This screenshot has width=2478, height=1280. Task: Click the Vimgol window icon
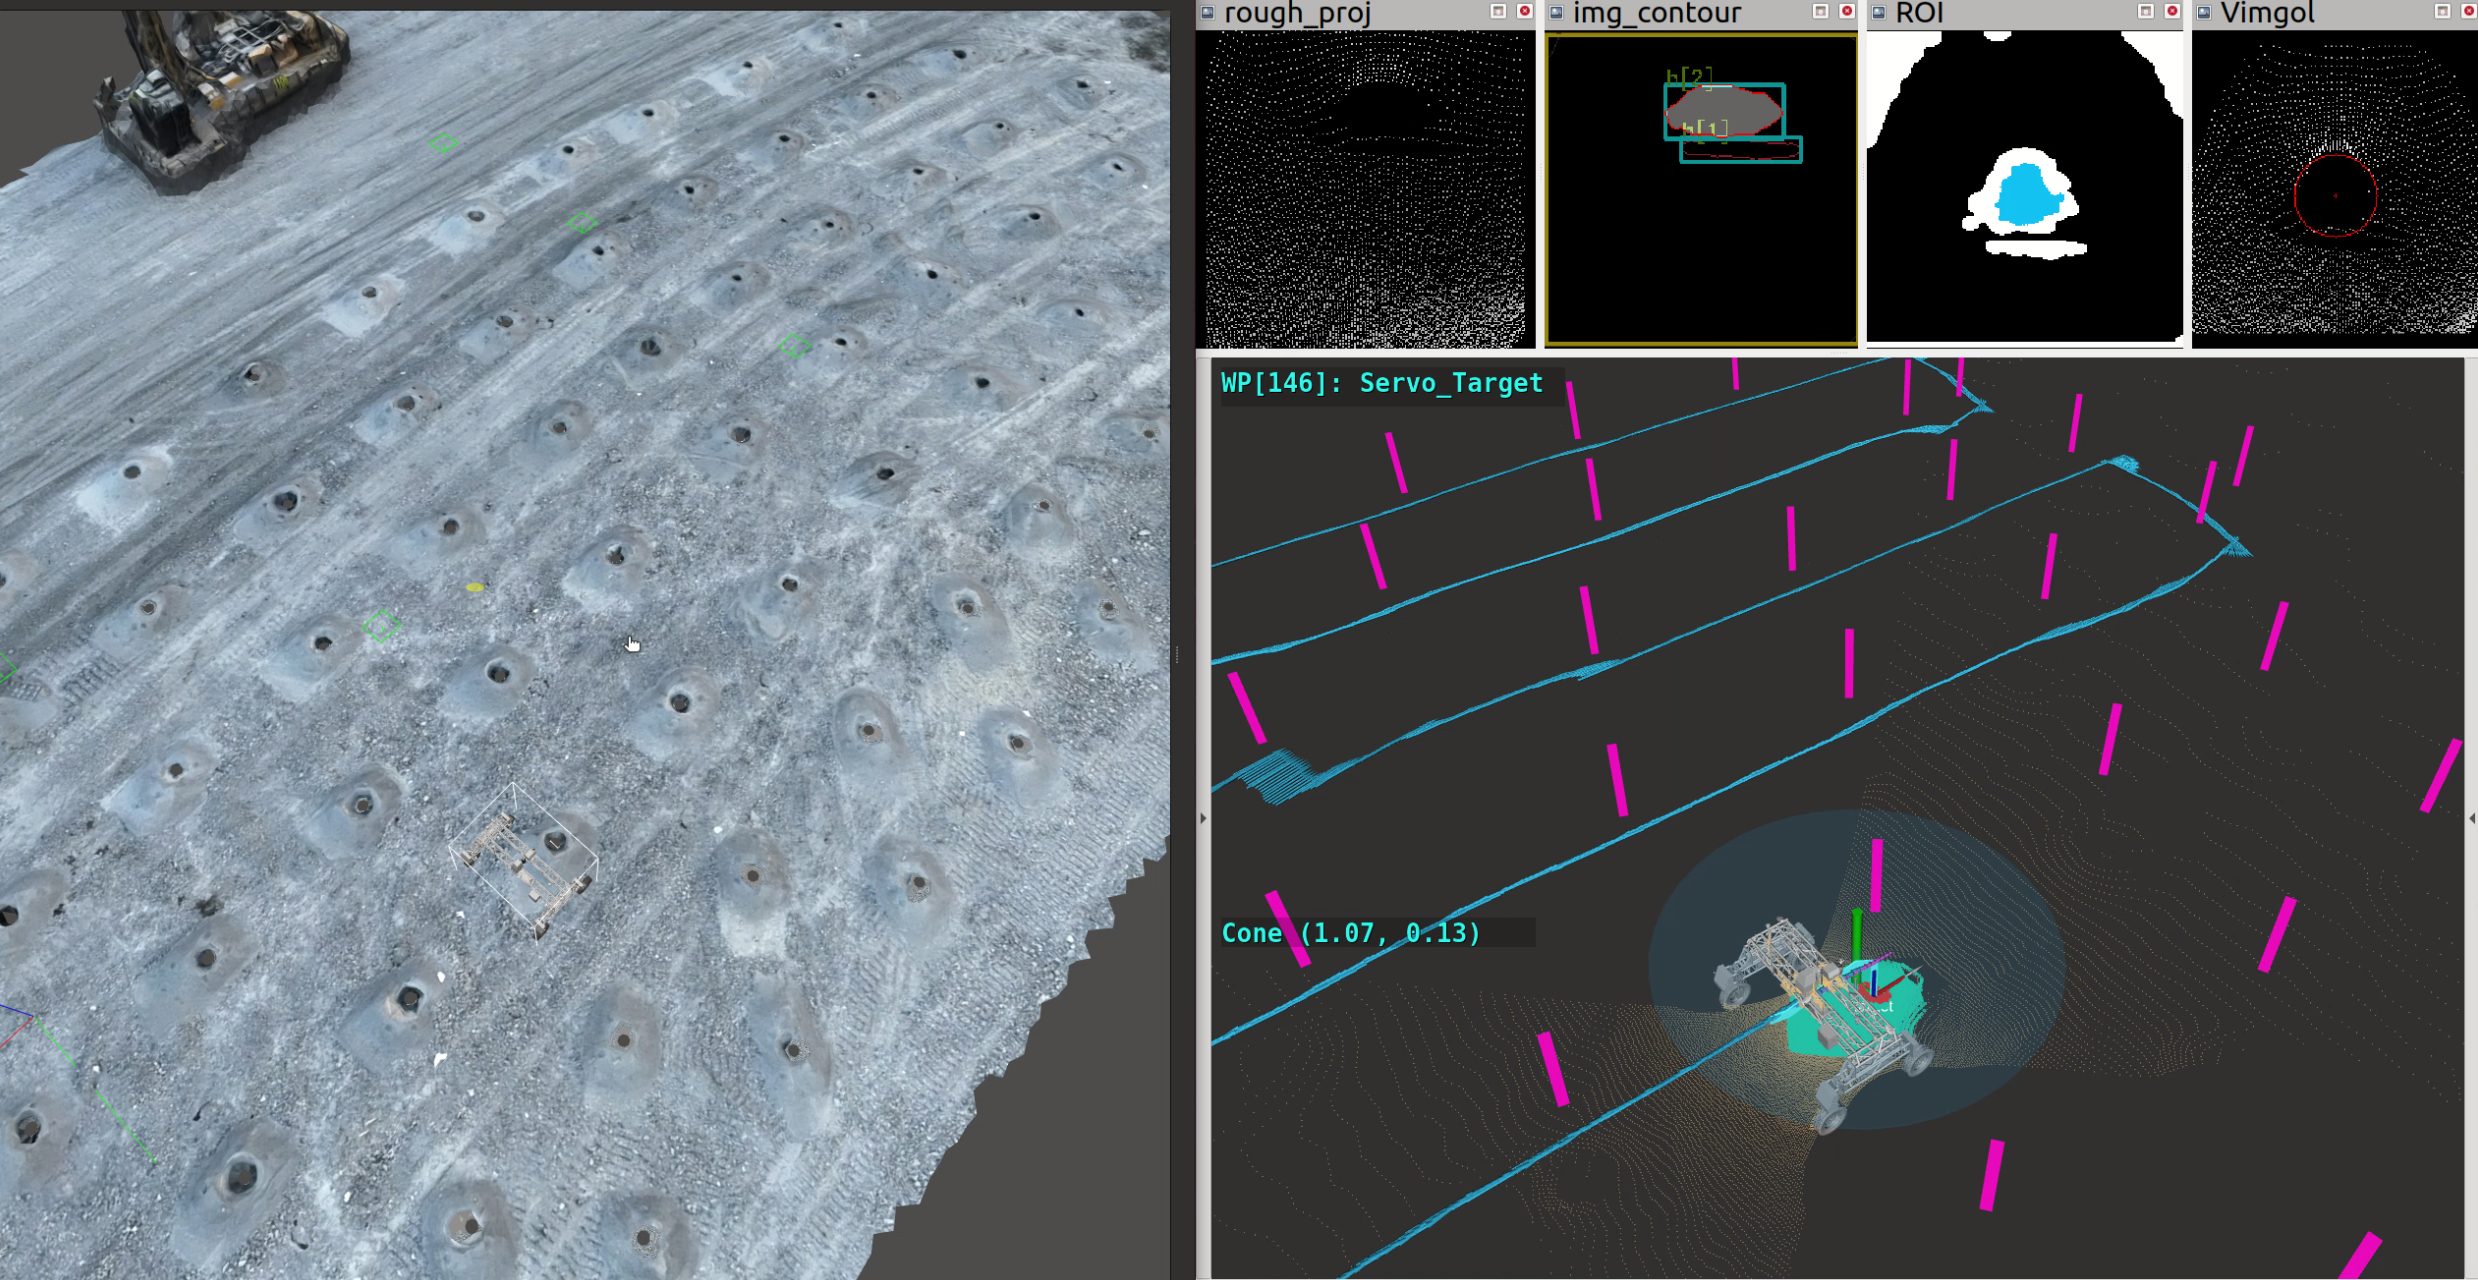2203,12
